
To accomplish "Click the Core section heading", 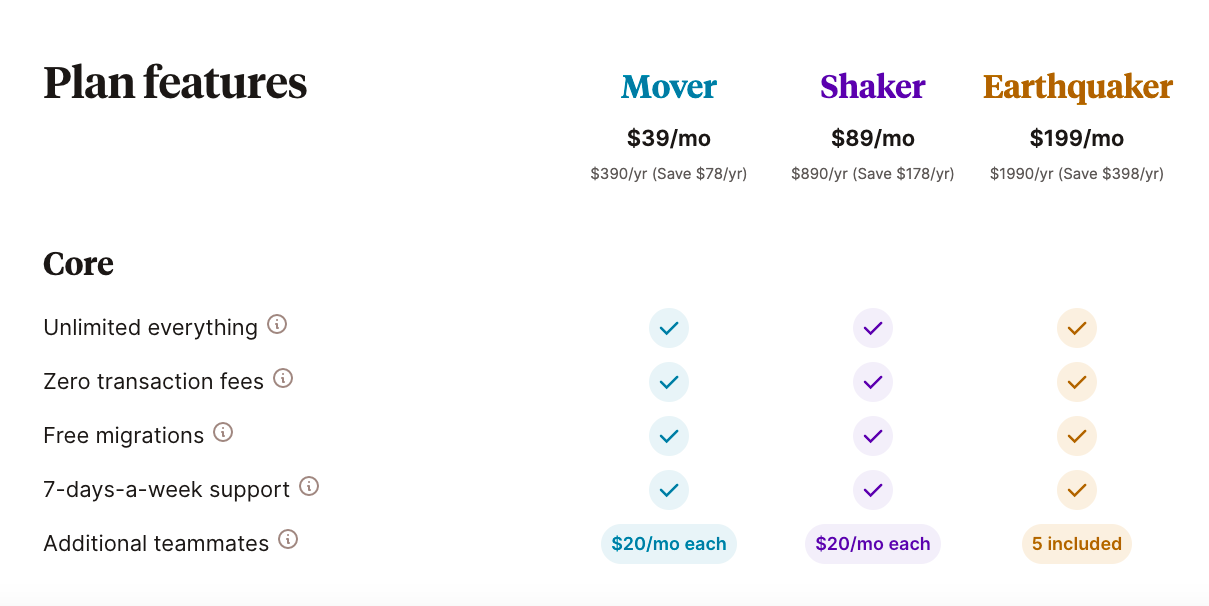I will pos(78,264).
